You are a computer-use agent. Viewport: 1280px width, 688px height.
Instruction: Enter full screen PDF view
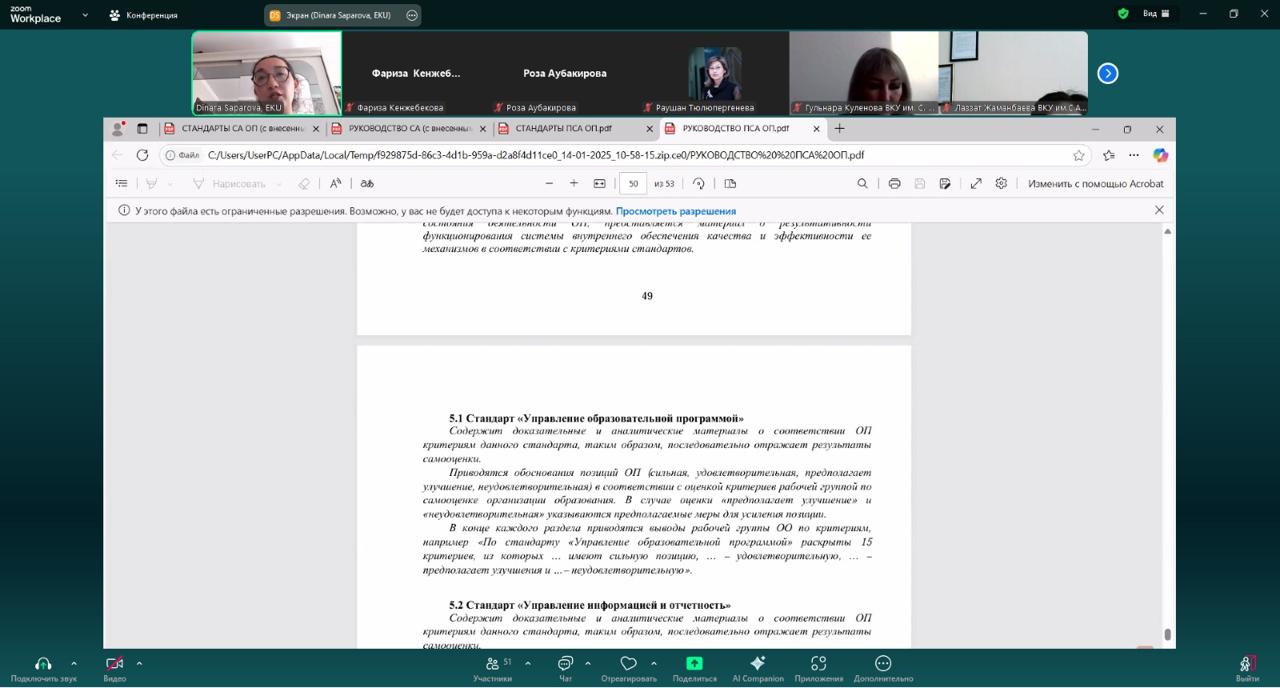976,184
